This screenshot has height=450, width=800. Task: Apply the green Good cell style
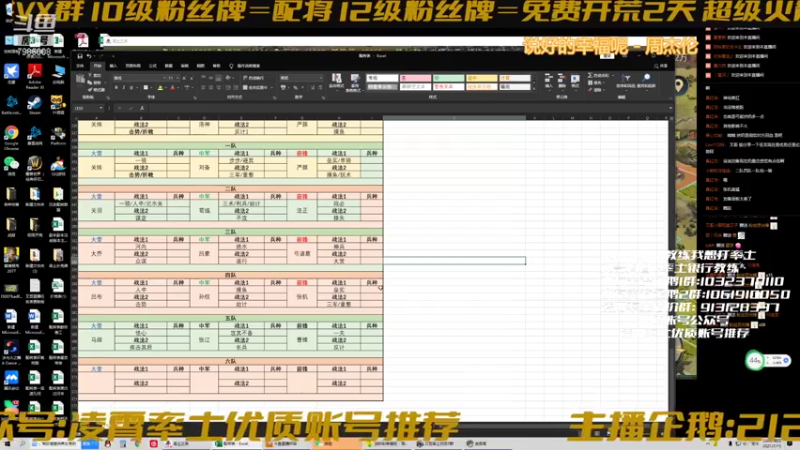pos(448,78)
